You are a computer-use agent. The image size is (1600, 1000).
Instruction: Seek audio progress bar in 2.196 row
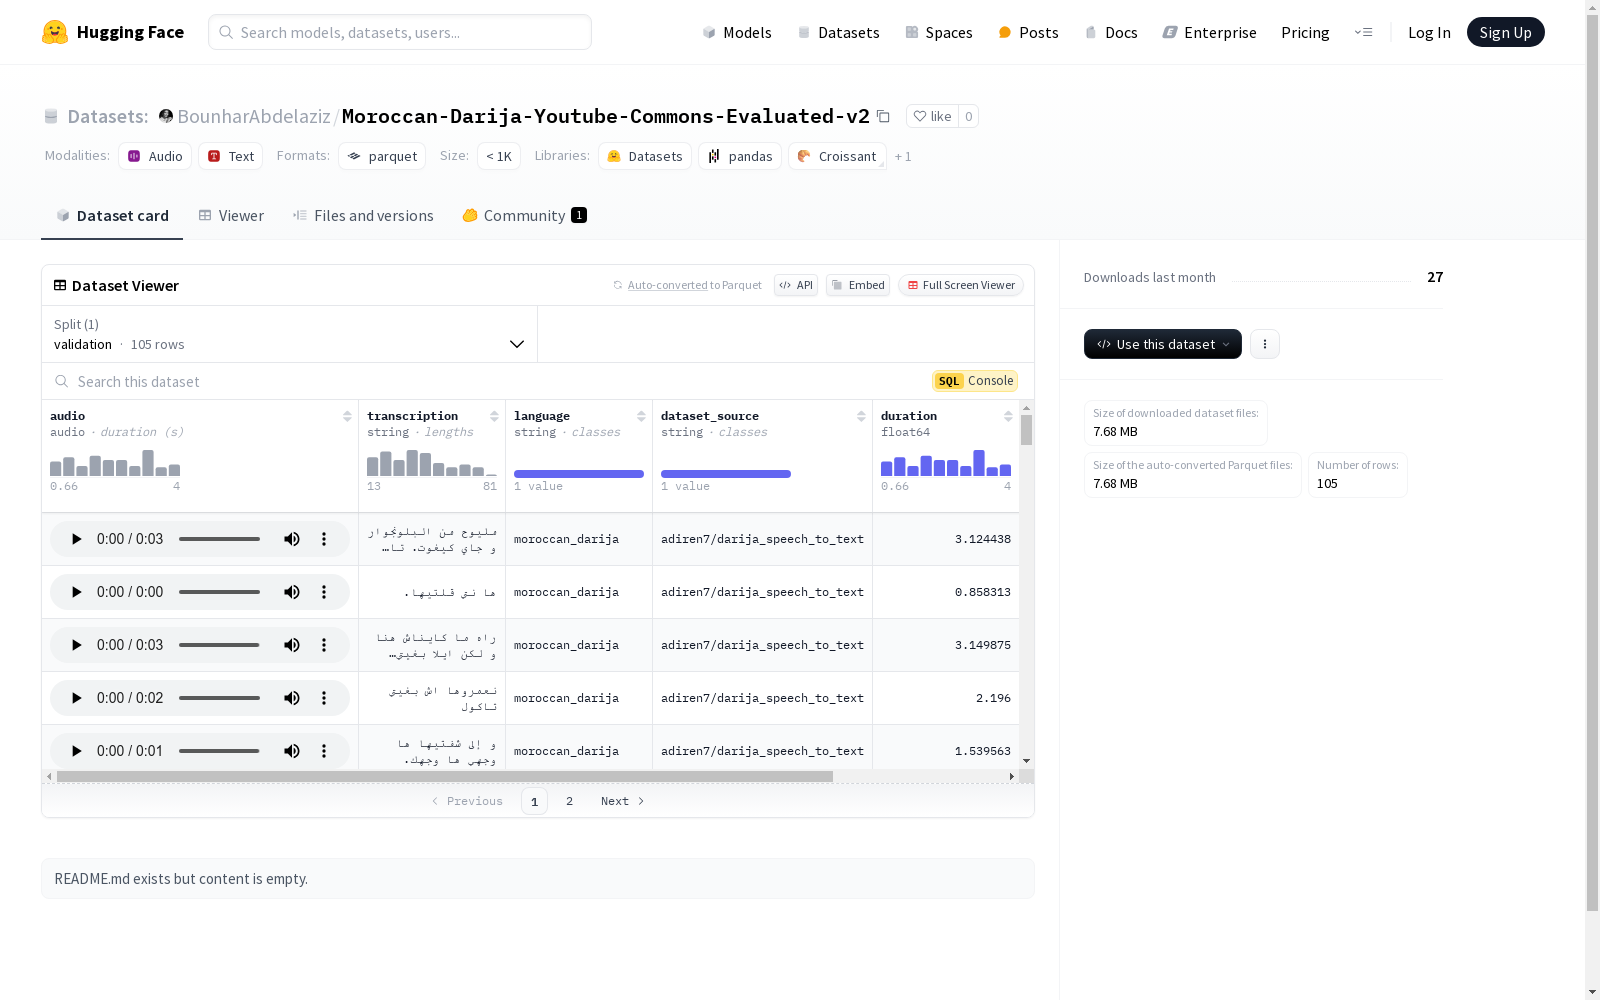(x=220, y=698)
